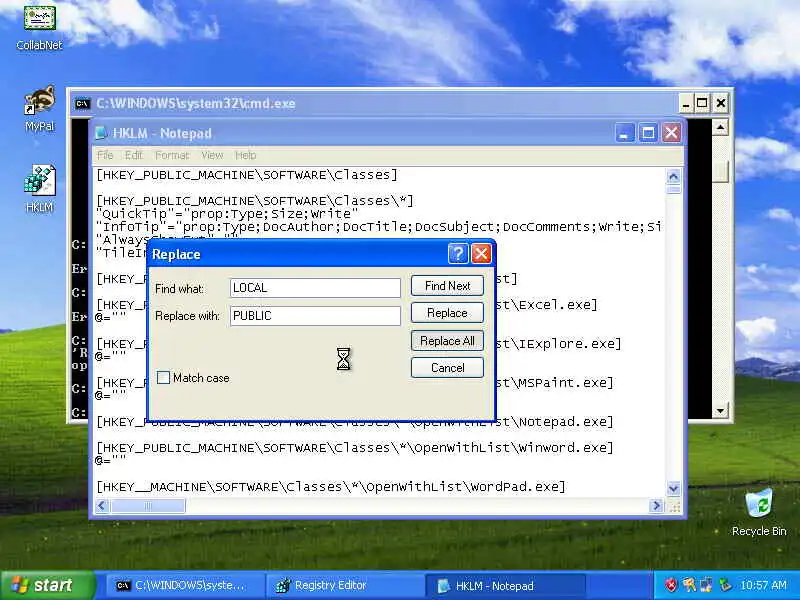The height and width of the screenshot is (600, 800).
Task: Click the Notepad title bar icon
Action: point(101,133)
